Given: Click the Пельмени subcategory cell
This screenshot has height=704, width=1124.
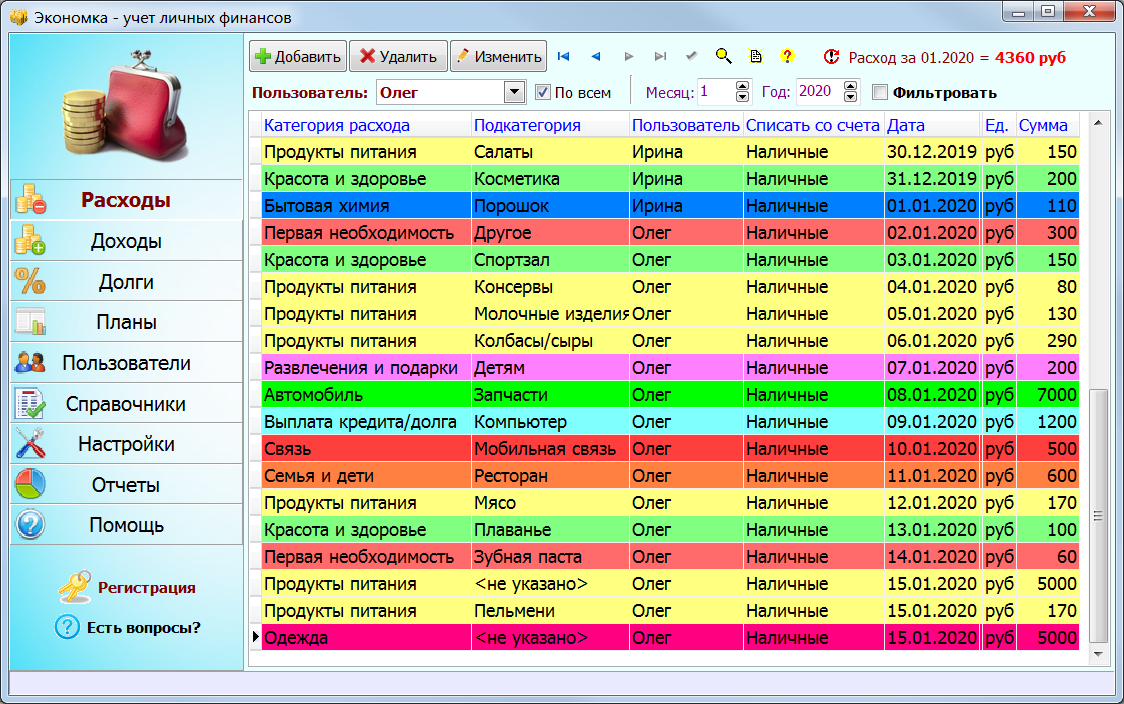Looking at the screenshot, I should click(x=550, y=611).
